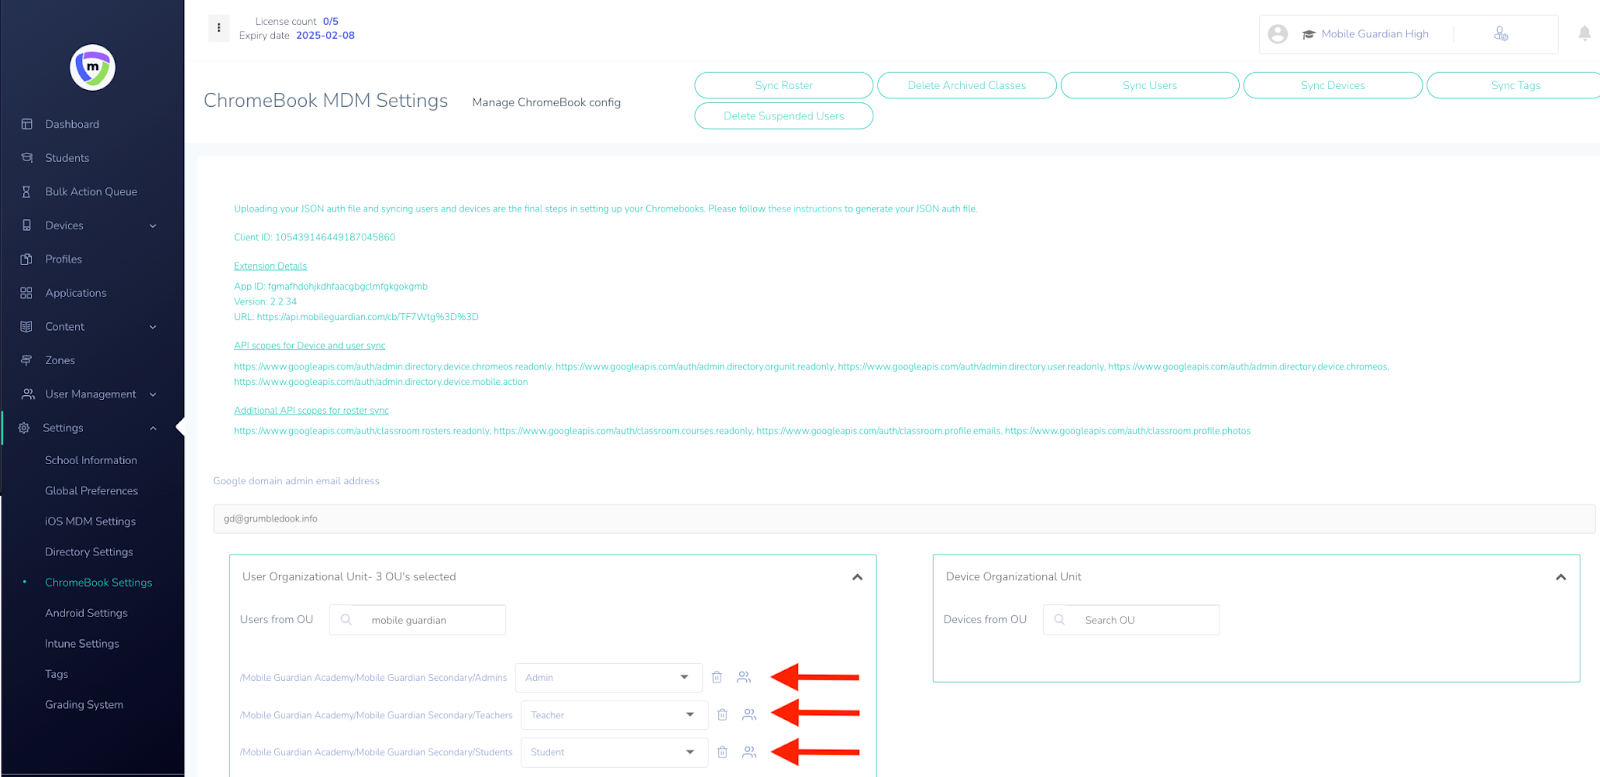
Task: Open the Admin role dropdown
Action: [607, 678]
